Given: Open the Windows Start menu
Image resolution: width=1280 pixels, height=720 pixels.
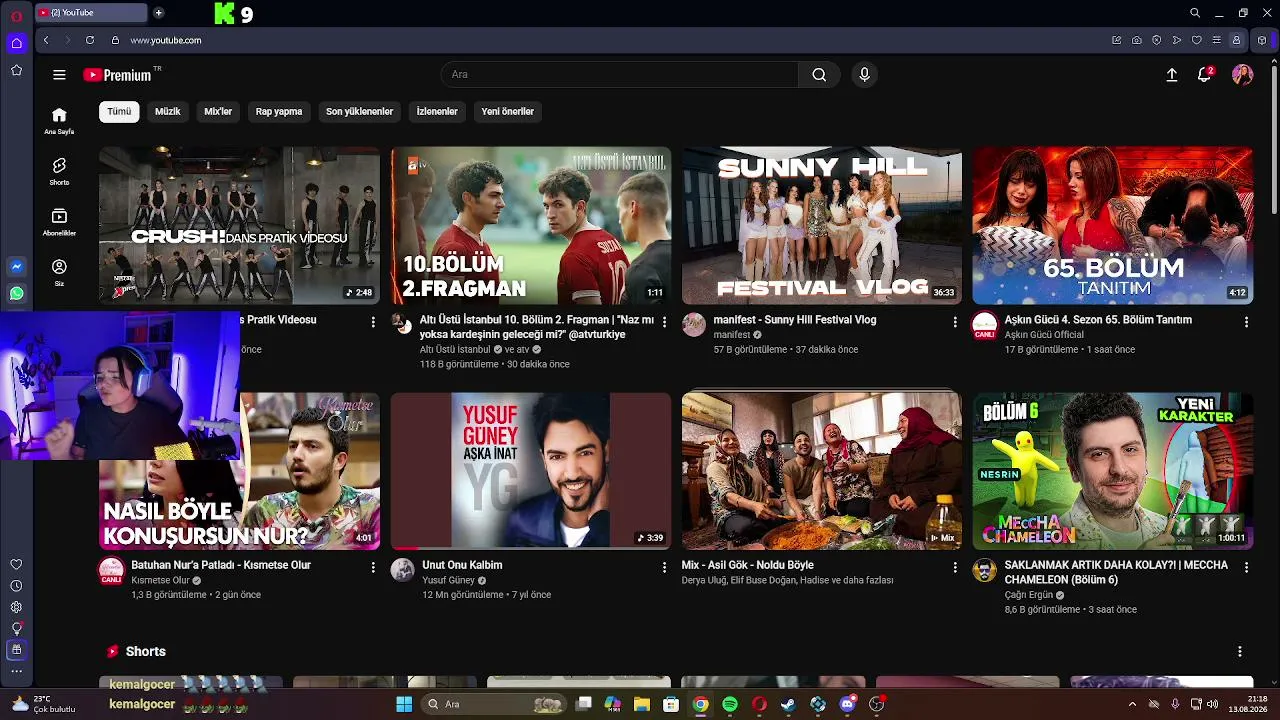Looking at the screenshot, I should tap(404, 705).
